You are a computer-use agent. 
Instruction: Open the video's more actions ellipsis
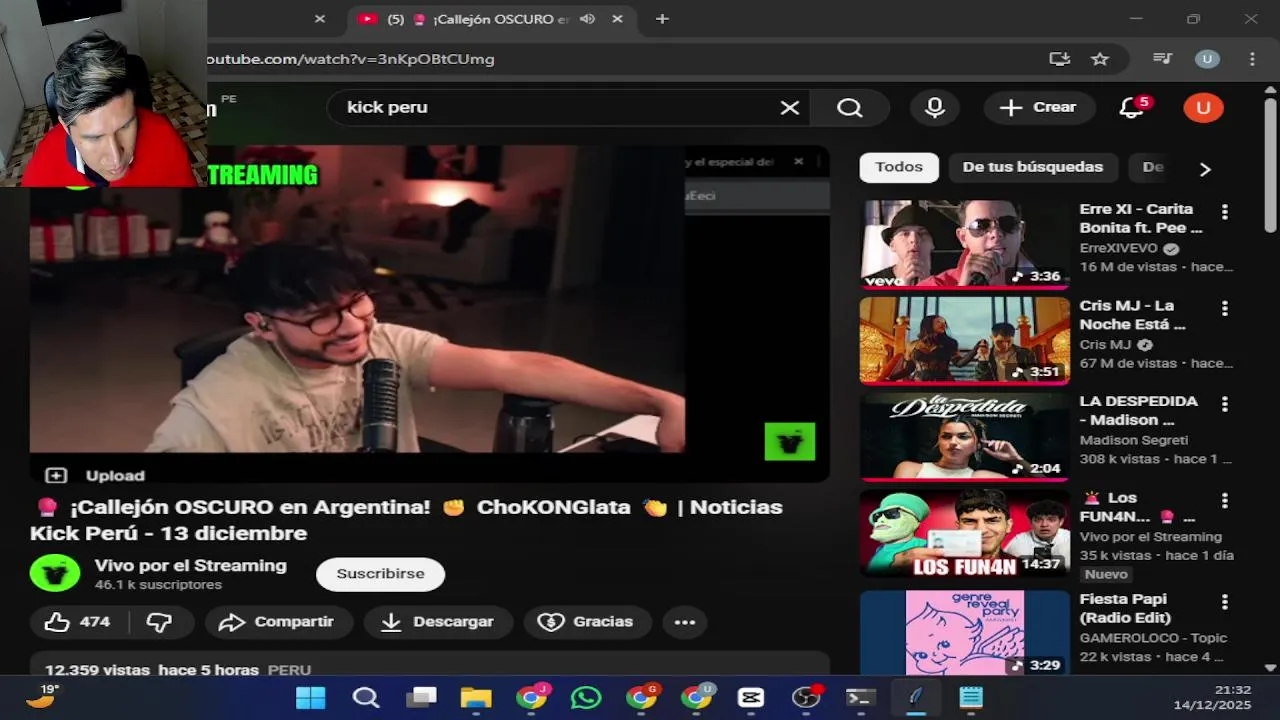(x=684, y=622)
